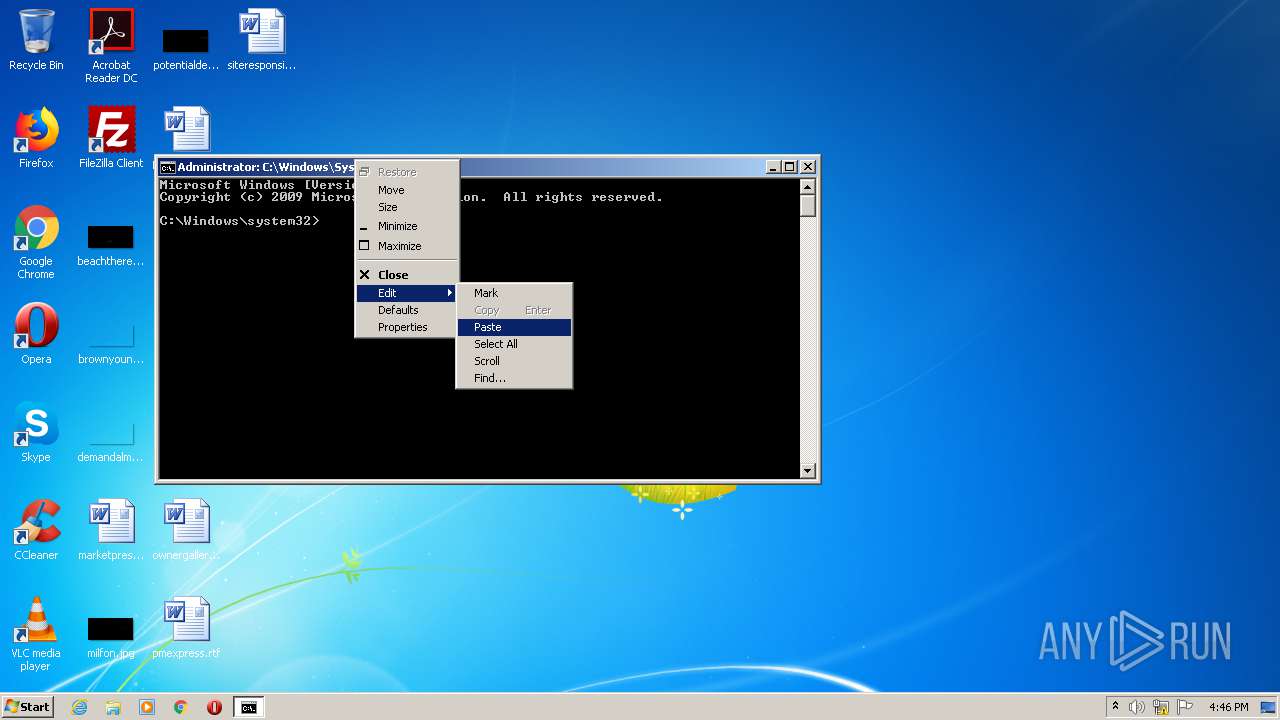Viewport: 1280px width, 720px height.
Task: Select the beachthere... desktop file
Action: [x=111, y=246]
